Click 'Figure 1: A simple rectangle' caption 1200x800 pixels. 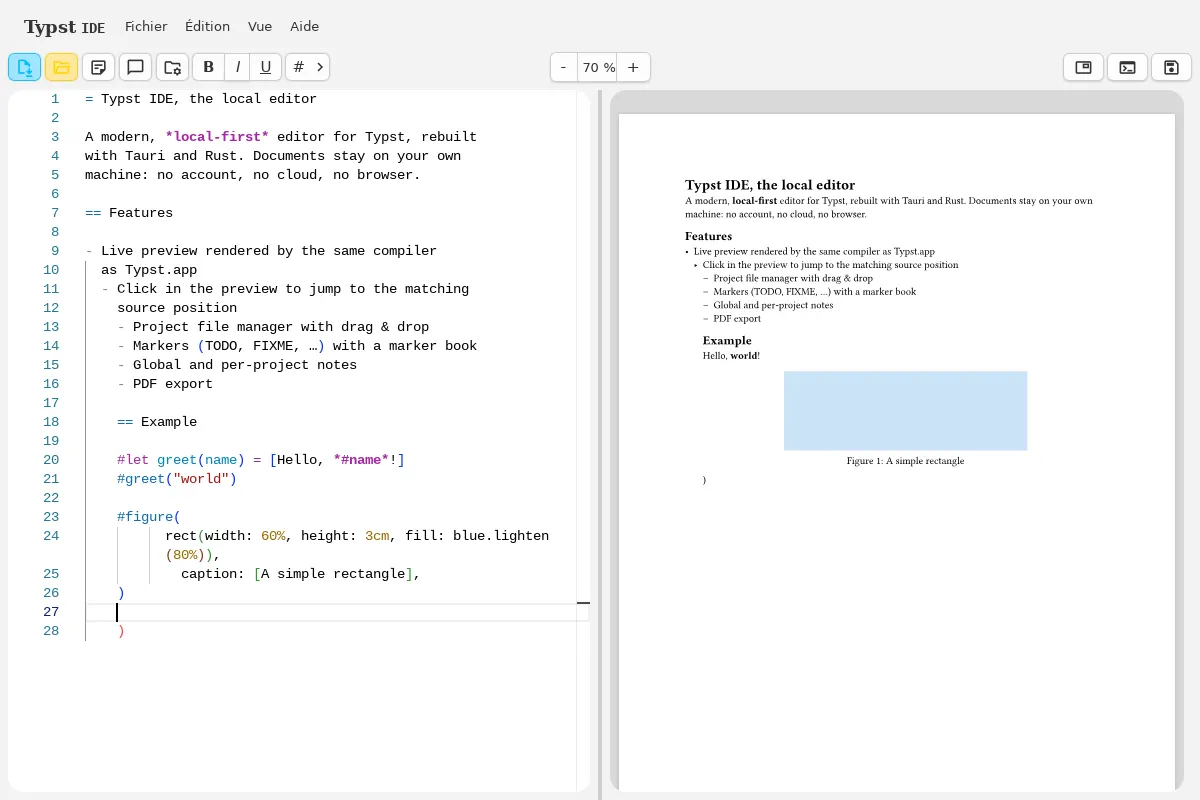[905, 461]
